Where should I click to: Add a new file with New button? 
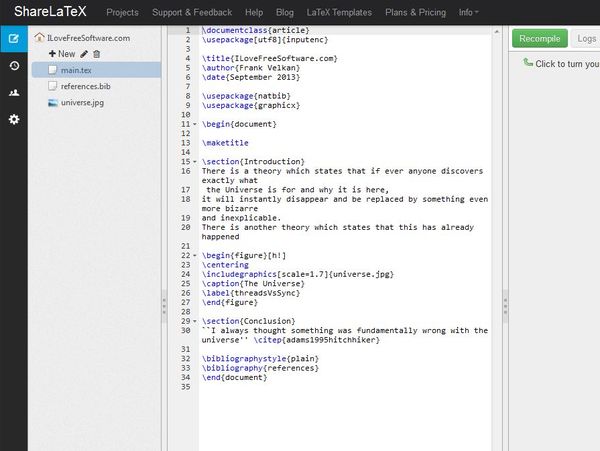click(x=61, y=54)
